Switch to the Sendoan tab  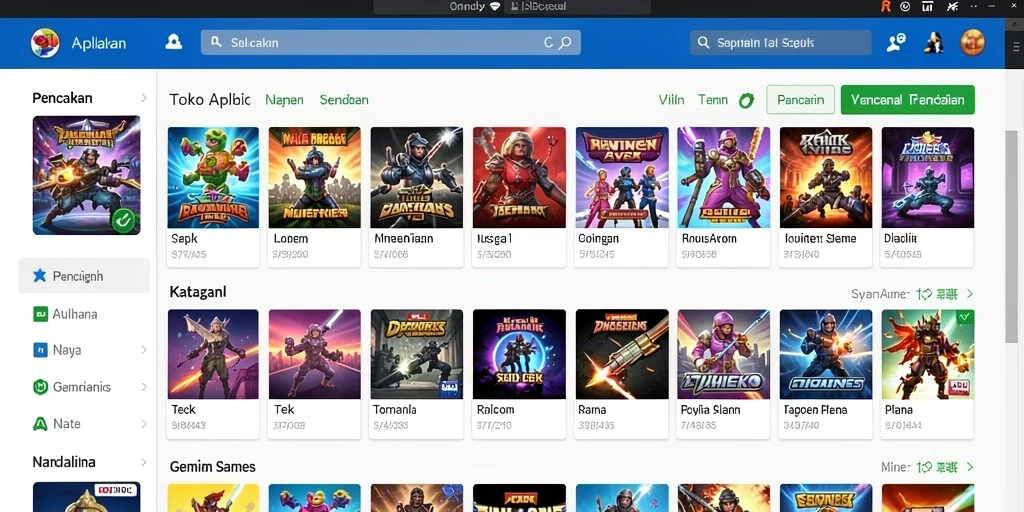pos(344,100)
